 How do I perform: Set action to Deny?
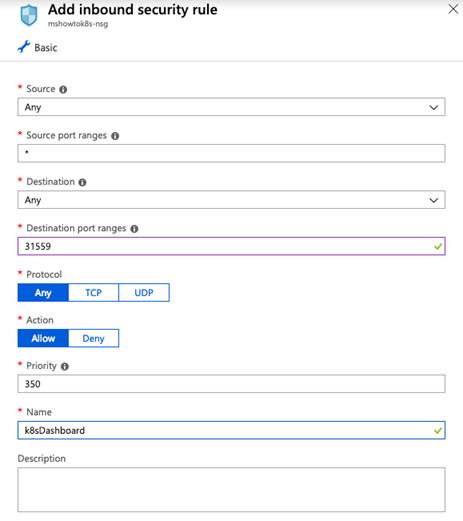tap(94, 338)
